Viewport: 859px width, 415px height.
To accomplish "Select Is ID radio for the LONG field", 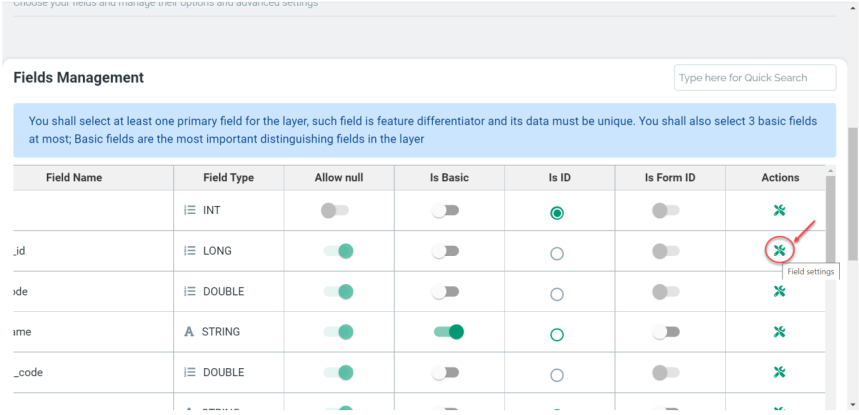I will pyautogui.click(x=557, y=253).
